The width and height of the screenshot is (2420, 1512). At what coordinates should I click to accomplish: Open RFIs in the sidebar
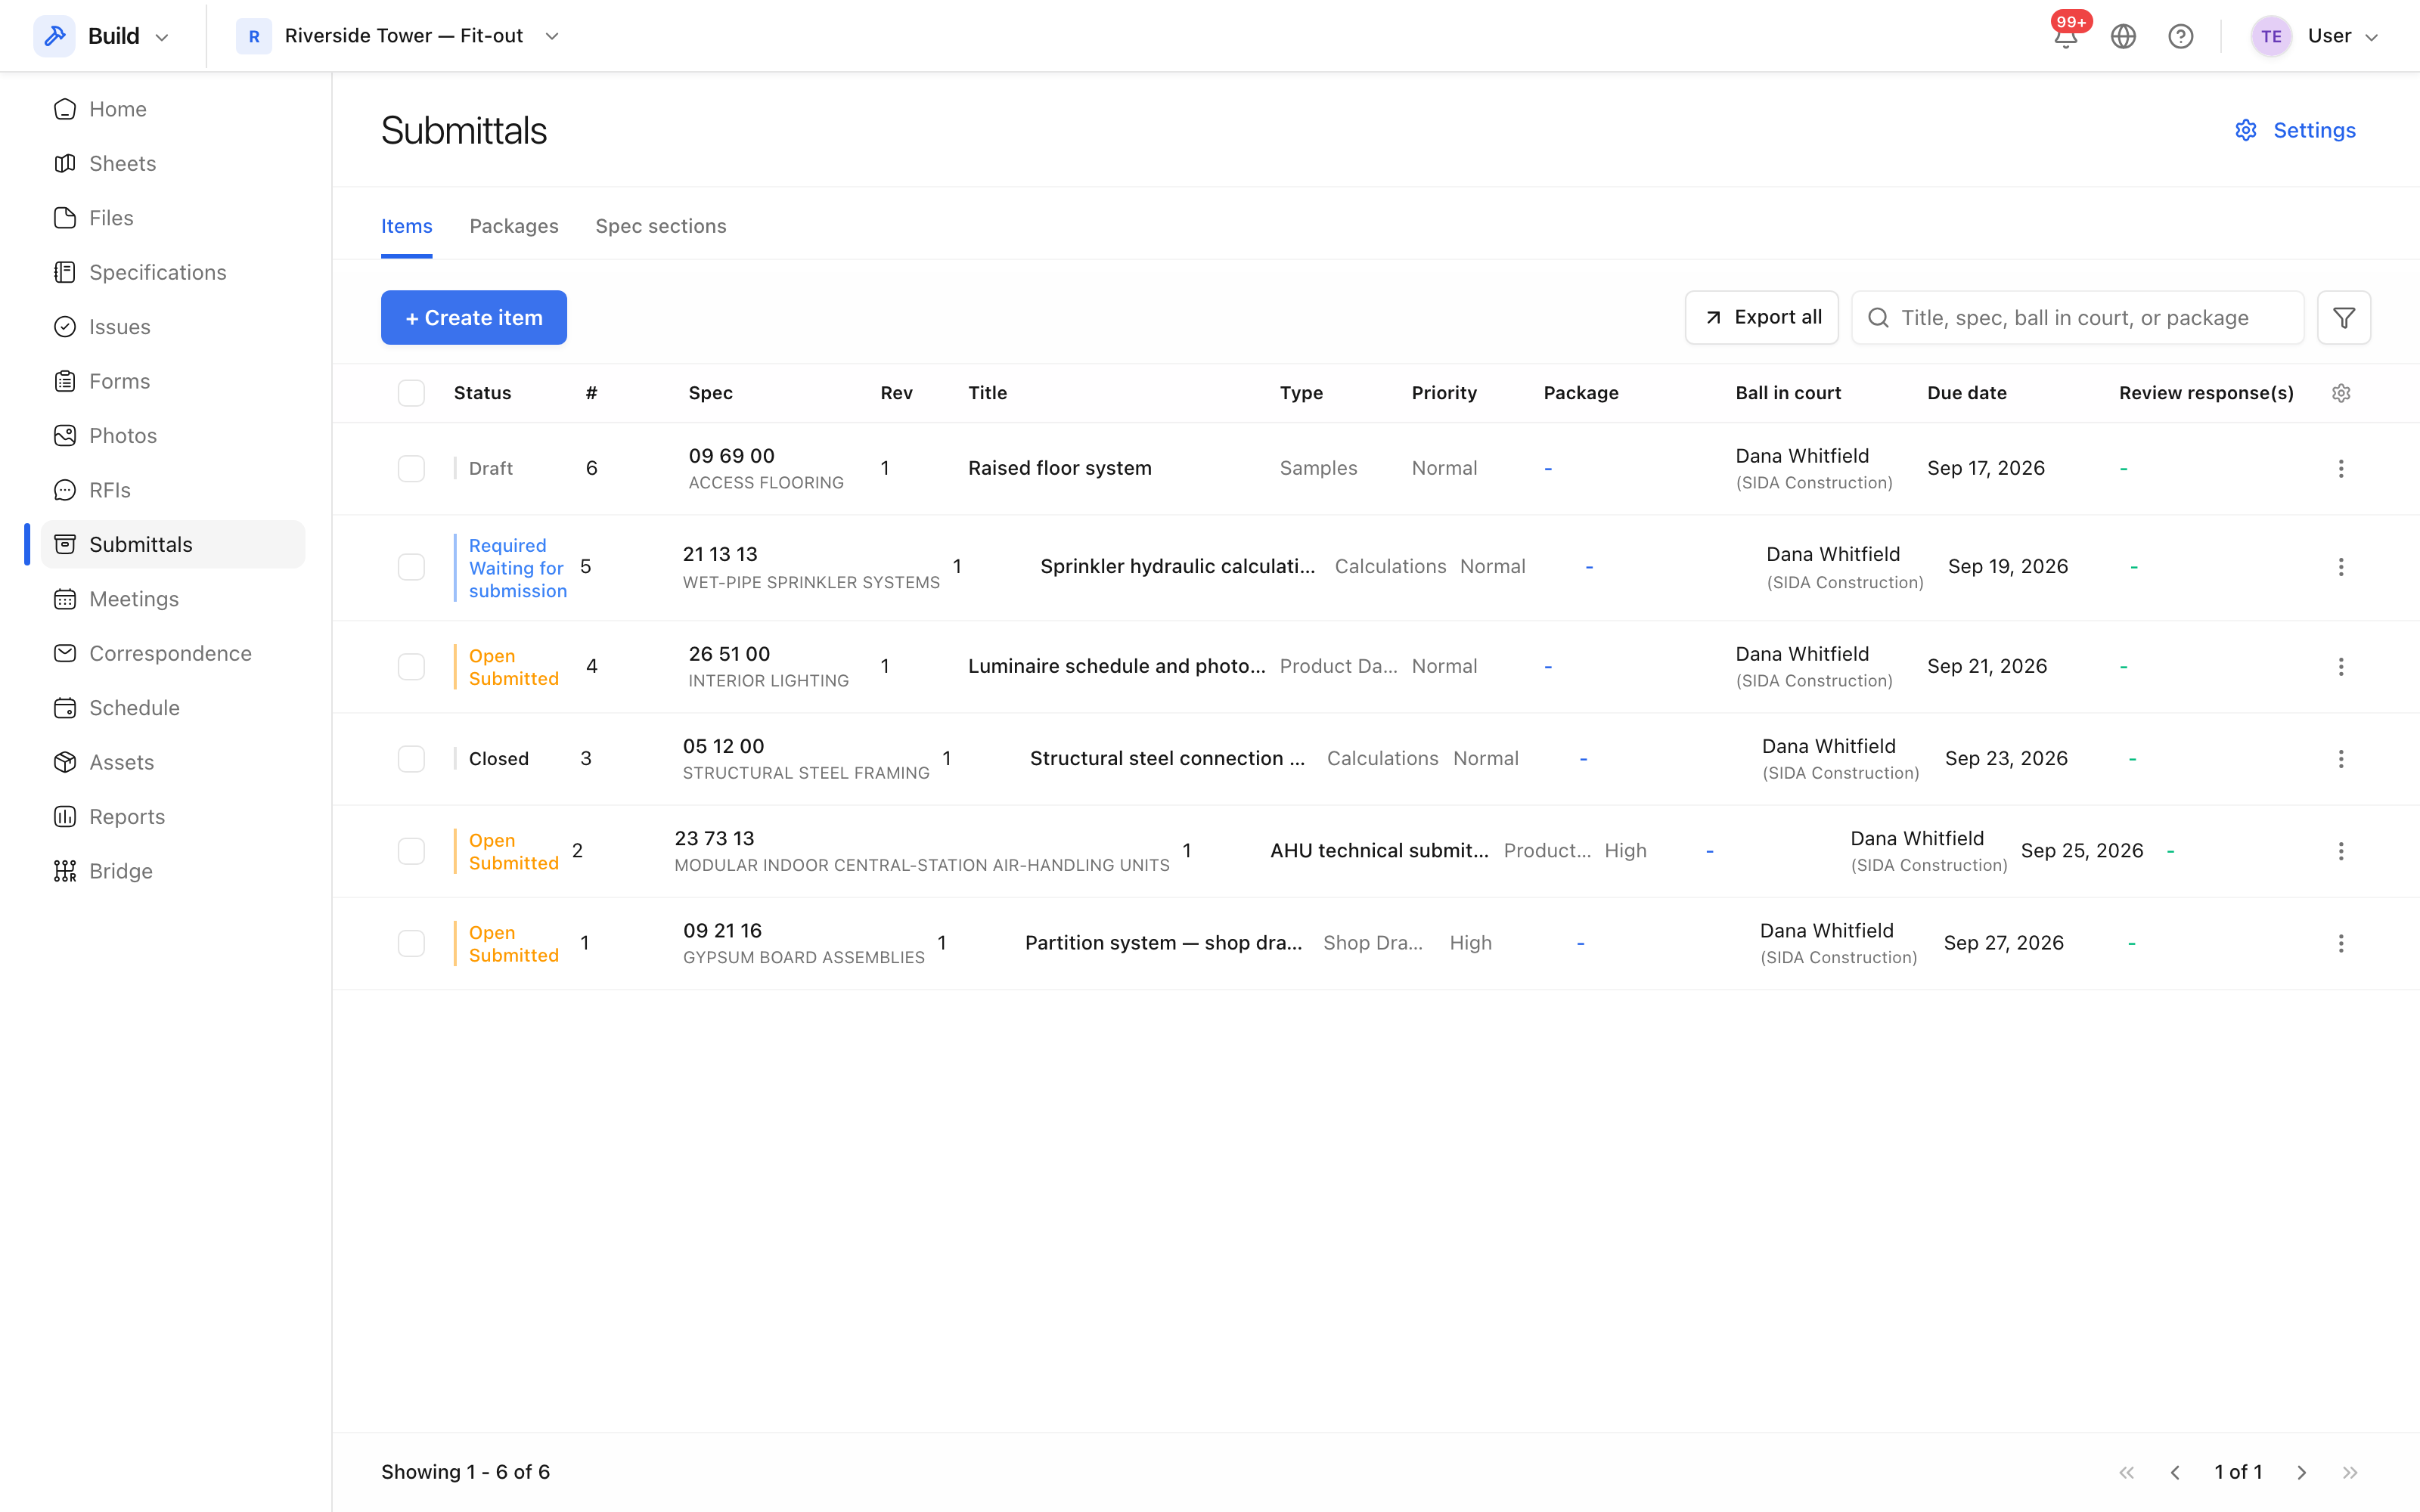click(x=172, y=490)
